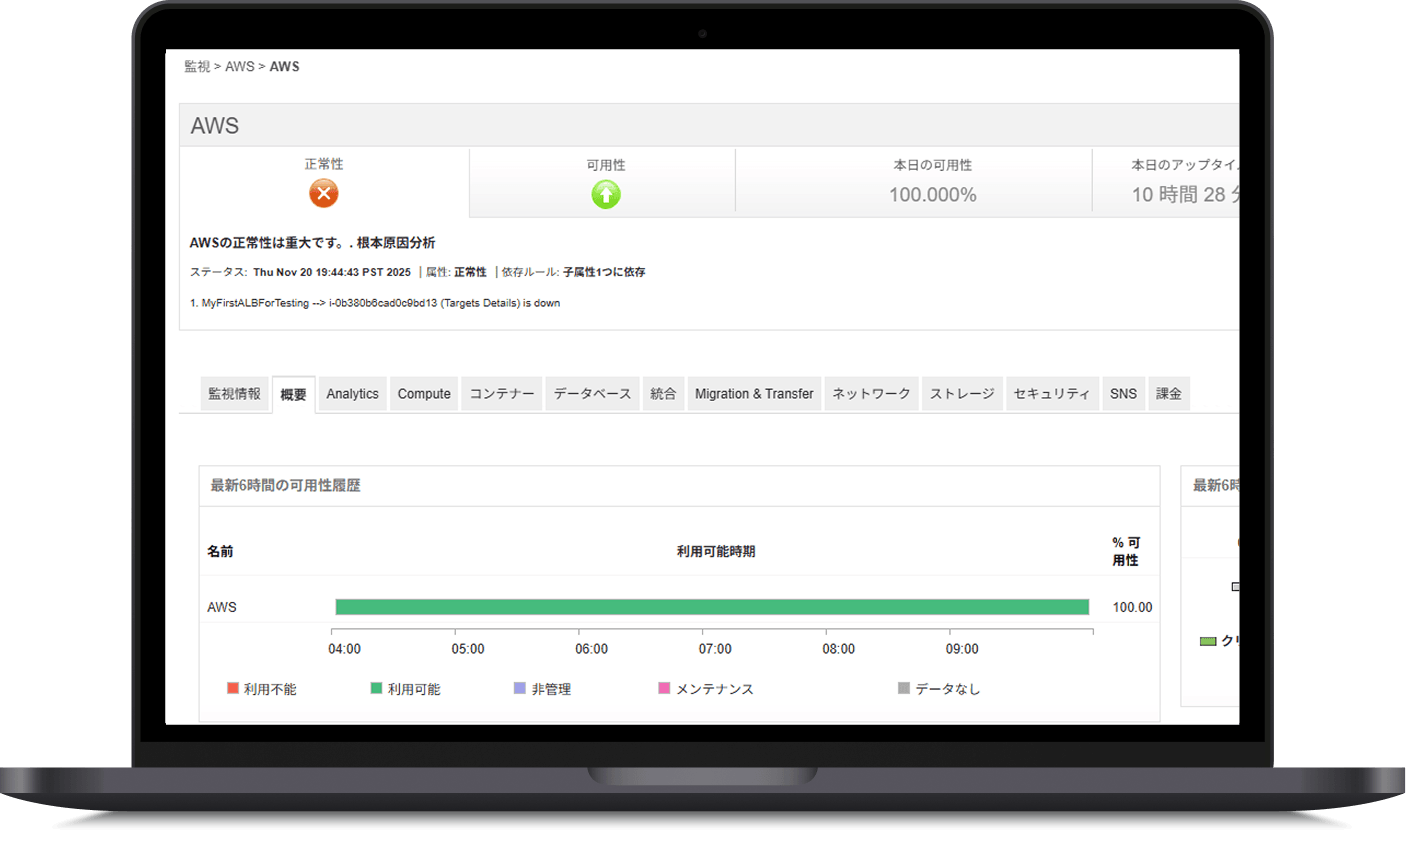Click the 07:00 time axis label

715,649
